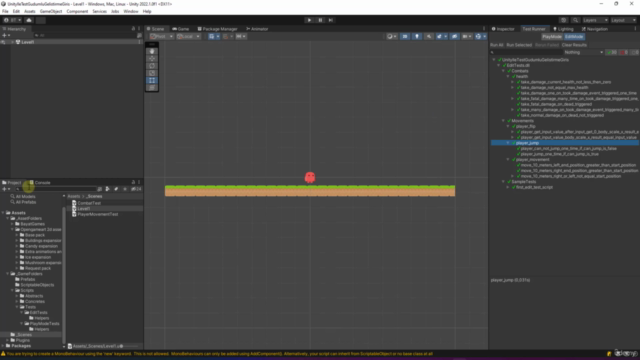Click the Project panel add (+) button

[x=5, y=189]
